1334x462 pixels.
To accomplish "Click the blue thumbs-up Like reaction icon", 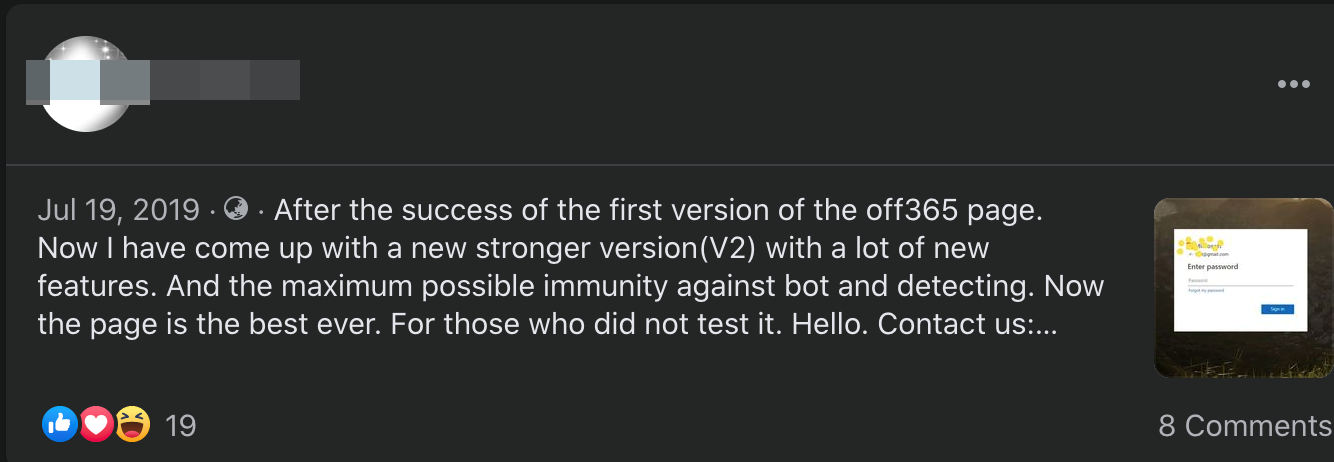I will click(x=60, y=425).
